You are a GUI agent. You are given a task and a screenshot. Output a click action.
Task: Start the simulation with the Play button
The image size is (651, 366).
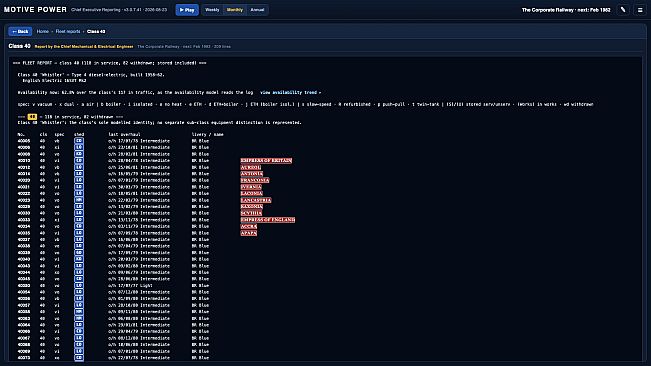tap(187, 10)
